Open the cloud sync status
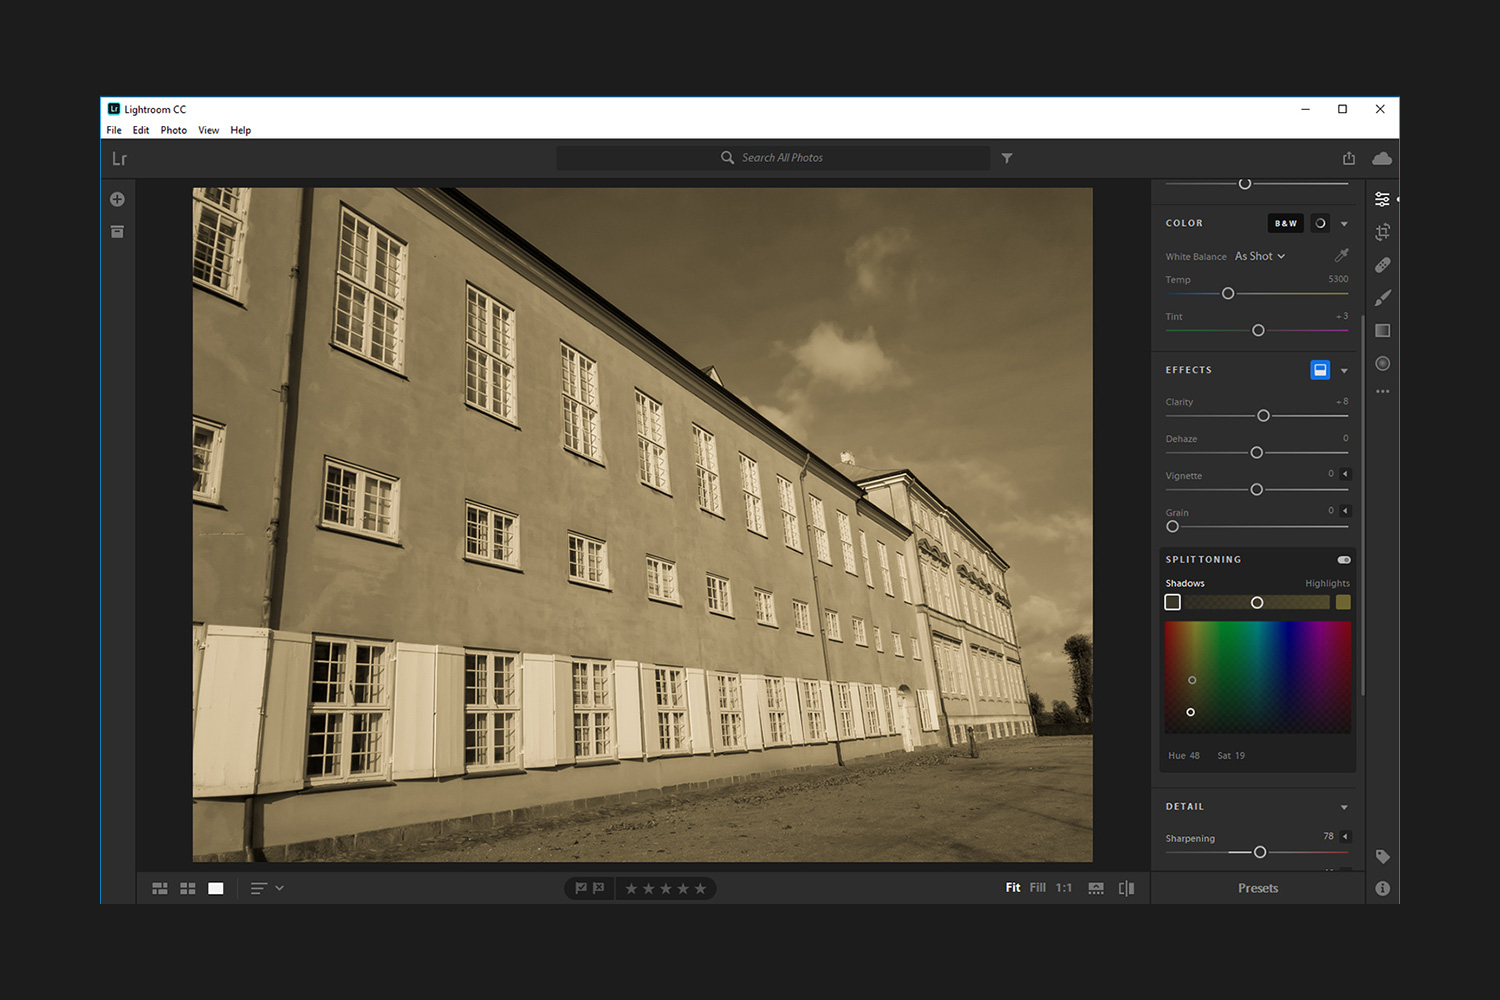This screenshot has width=1500, height=1000. (x=1382, y=157)
